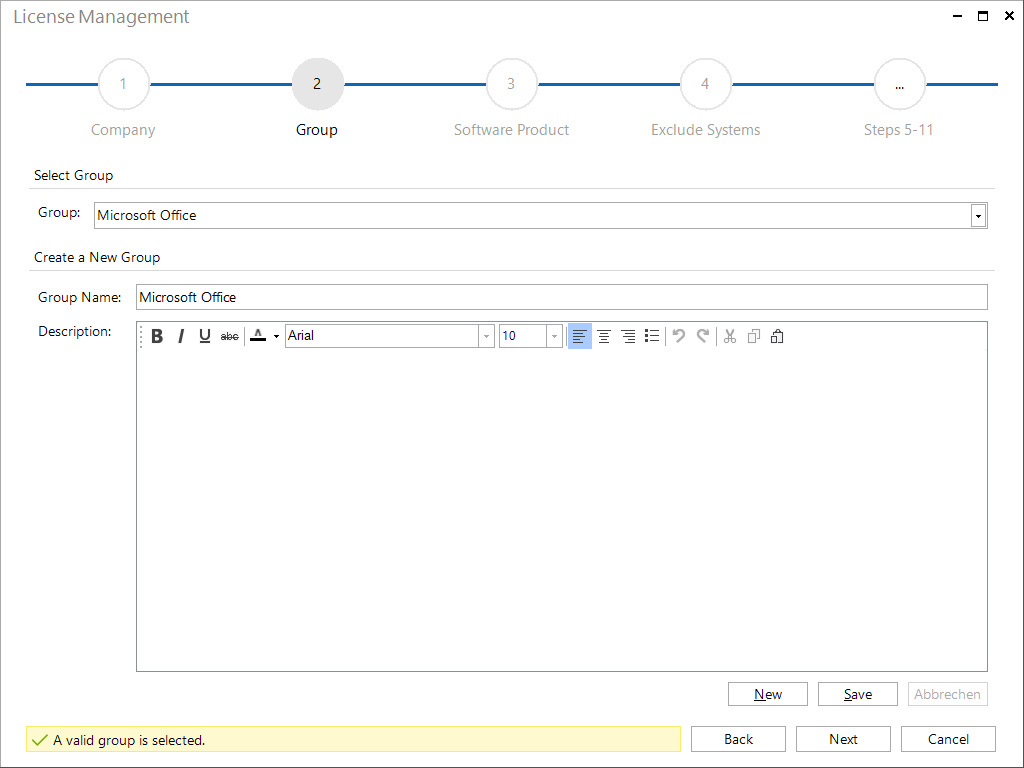
Task: Click the 'Group Name:' label
Action: [x=80, y=297]
